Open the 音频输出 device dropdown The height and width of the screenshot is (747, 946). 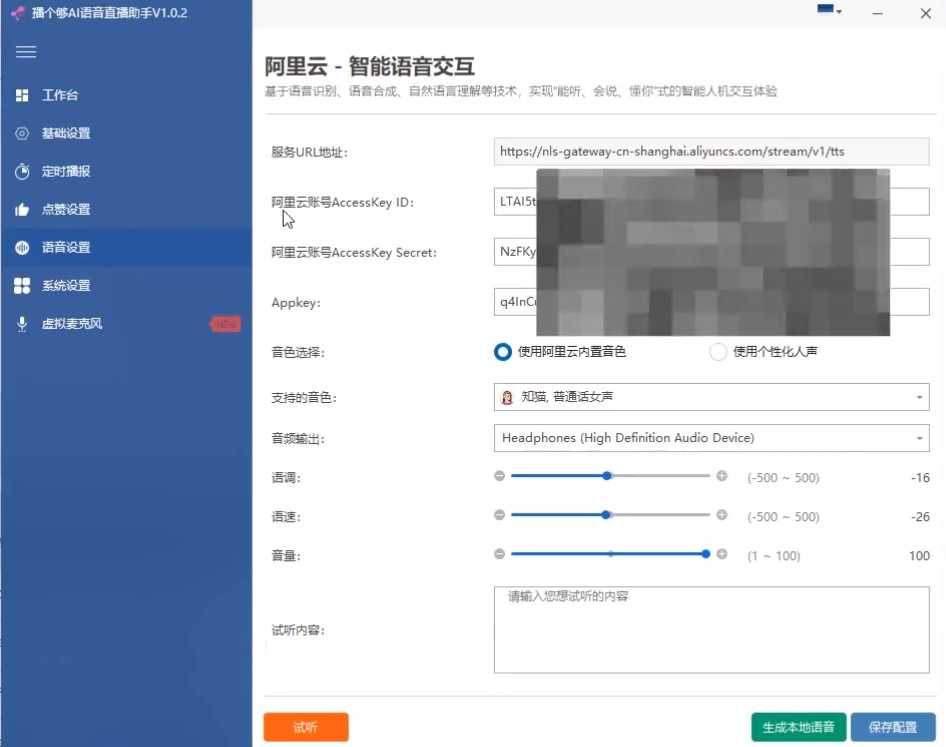click(711, 438)
